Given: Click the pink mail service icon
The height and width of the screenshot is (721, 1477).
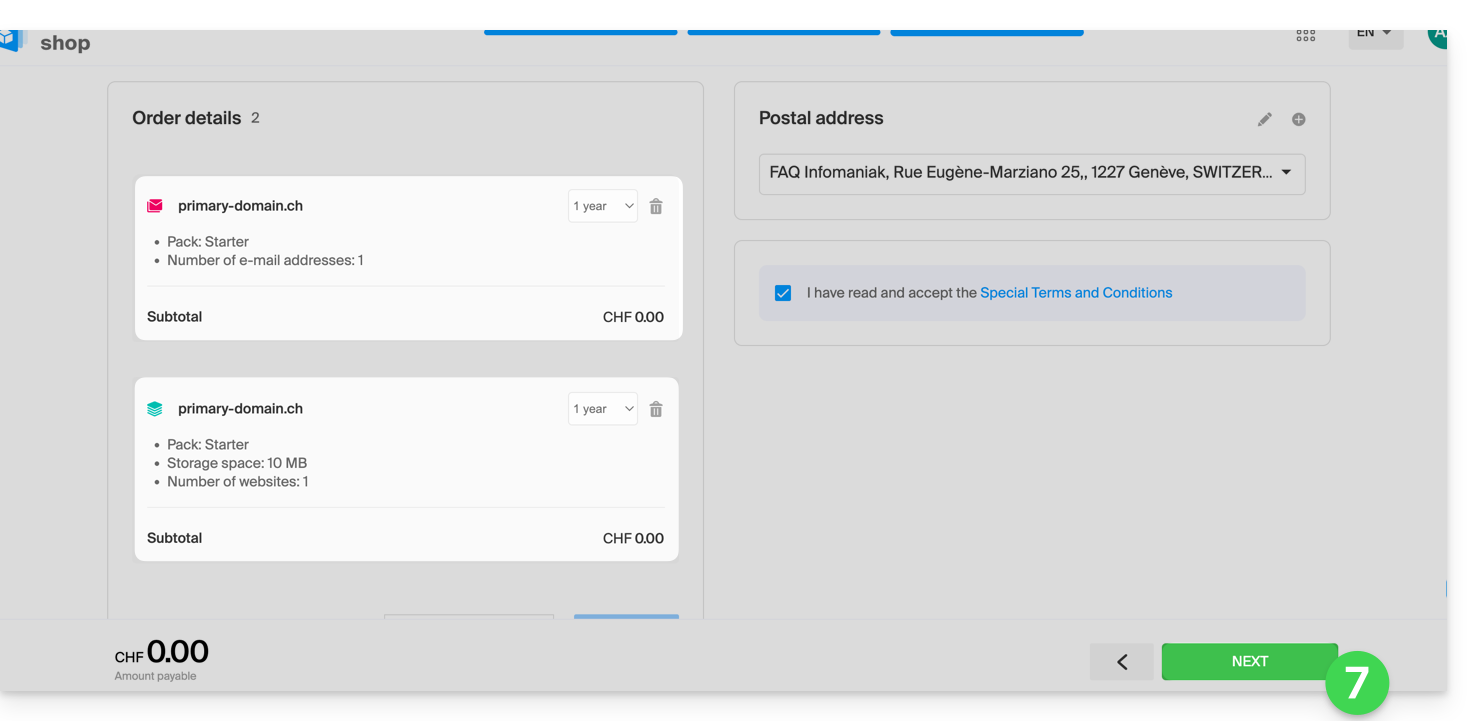Looking at the screenshot, I should [155, 206].
